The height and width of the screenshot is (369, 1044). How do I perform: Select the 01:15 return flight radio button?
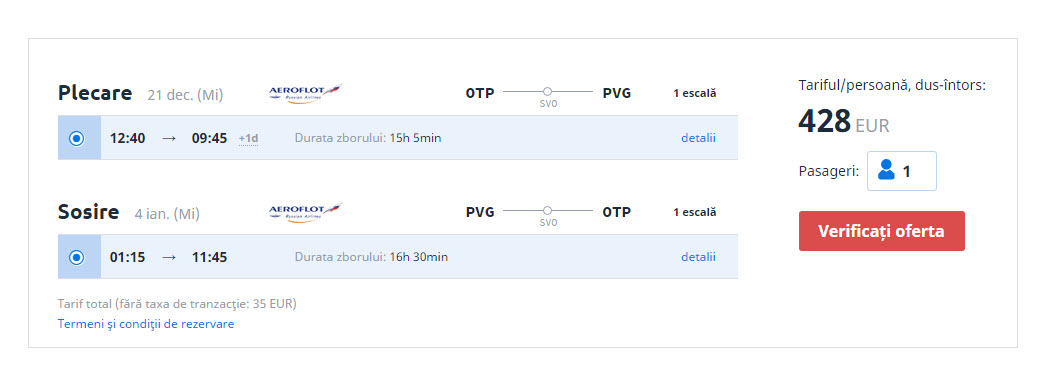pyautogui.click(x=77, y=257)
